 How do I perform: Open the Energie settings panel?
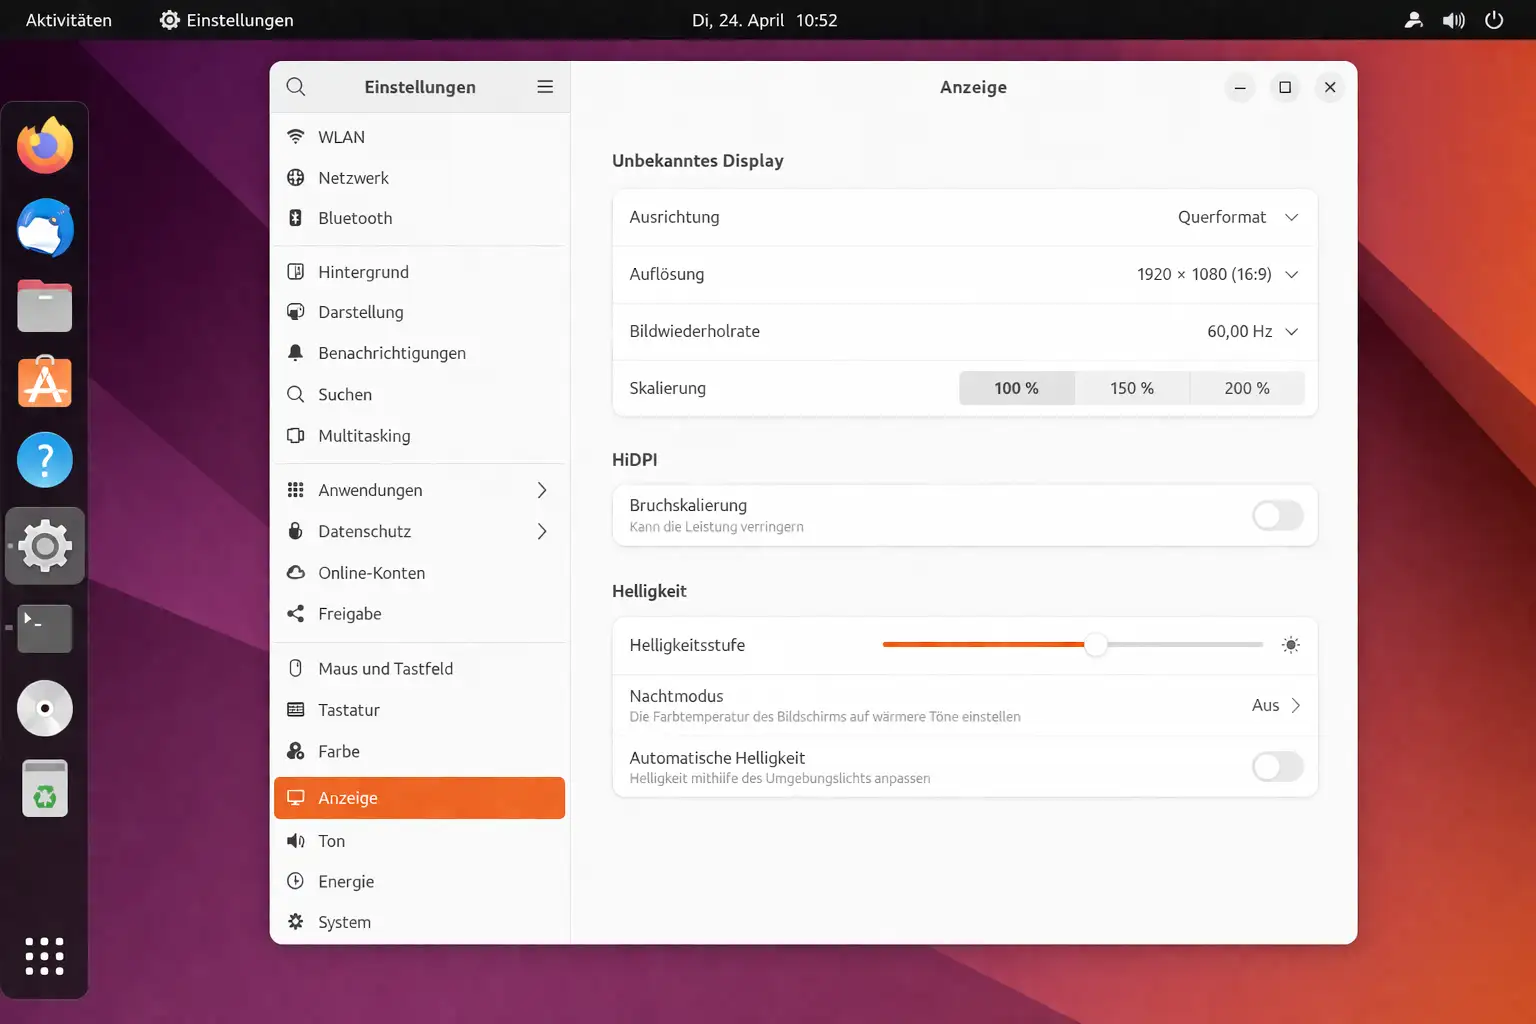click(x=346, y=881)
